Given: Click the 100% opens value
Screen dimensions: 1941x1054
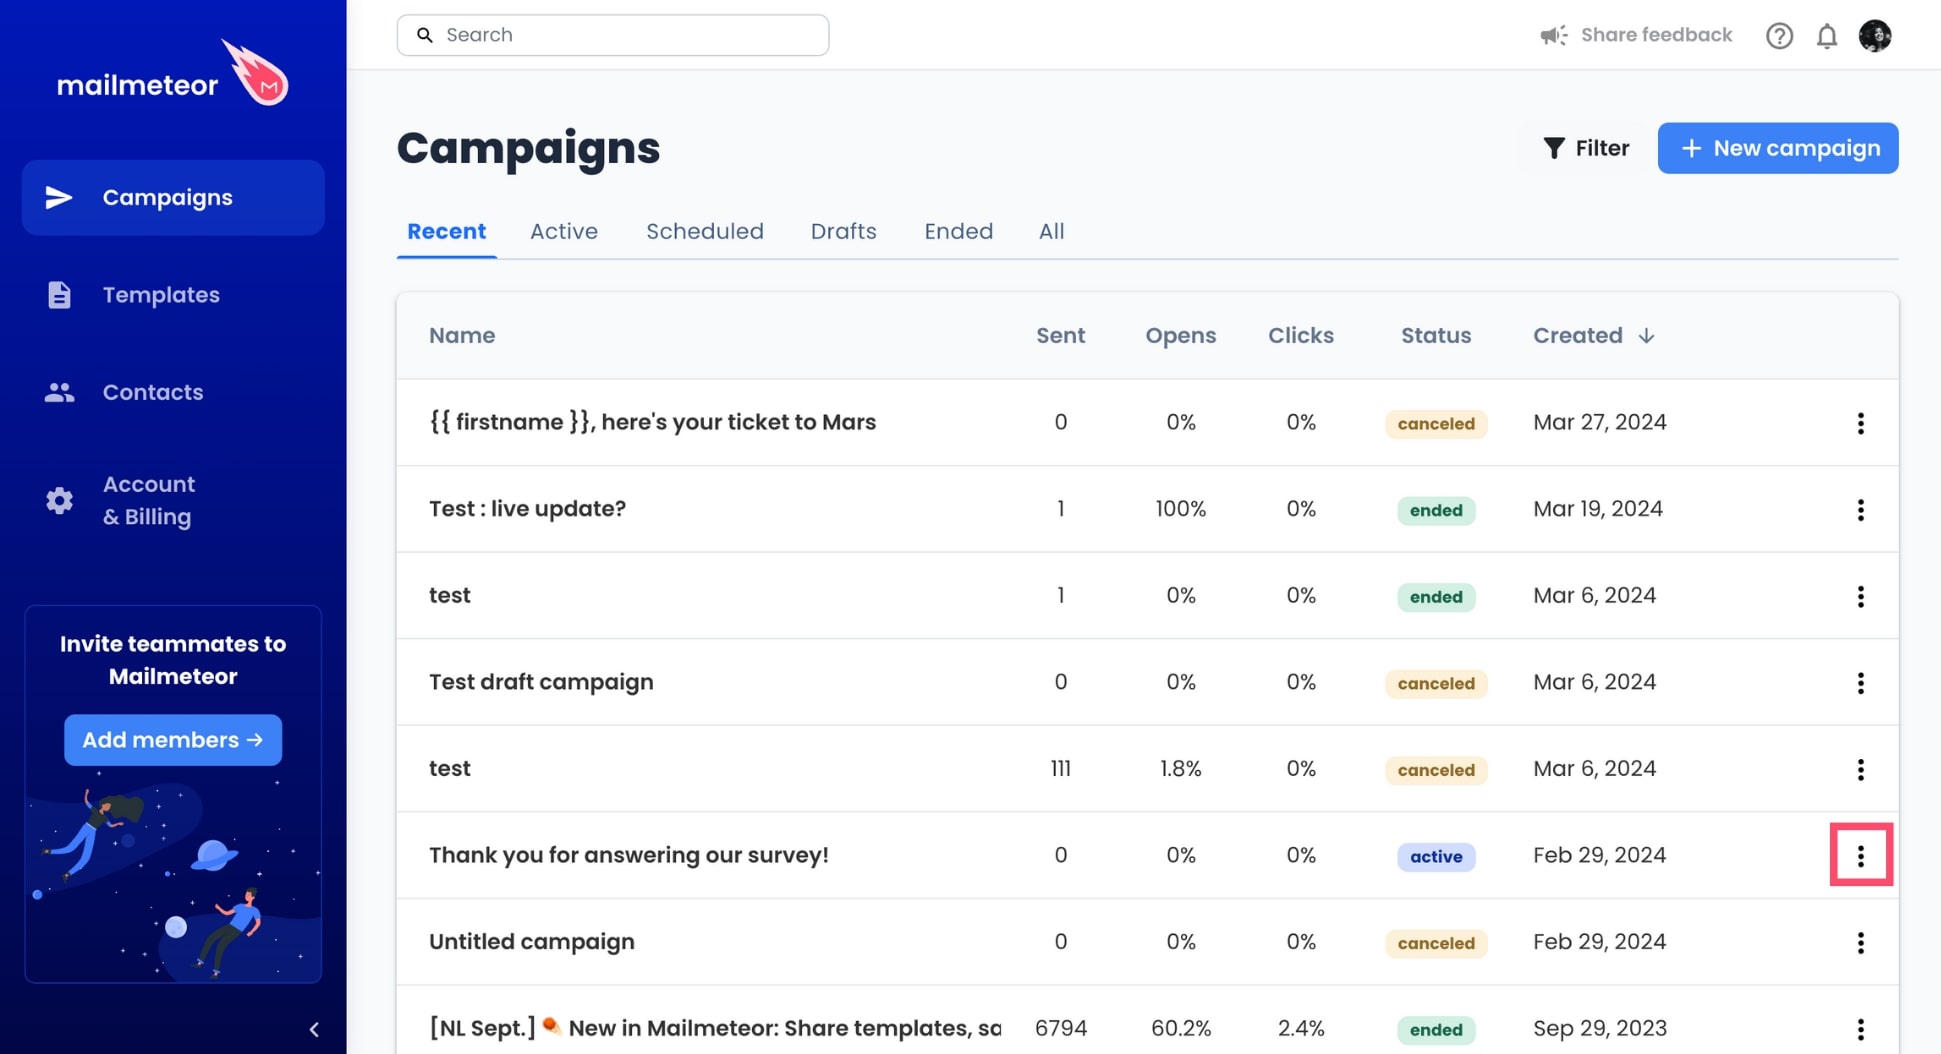Looking at the screenshot, I should pyautogui.click(x=1181, y=509).
